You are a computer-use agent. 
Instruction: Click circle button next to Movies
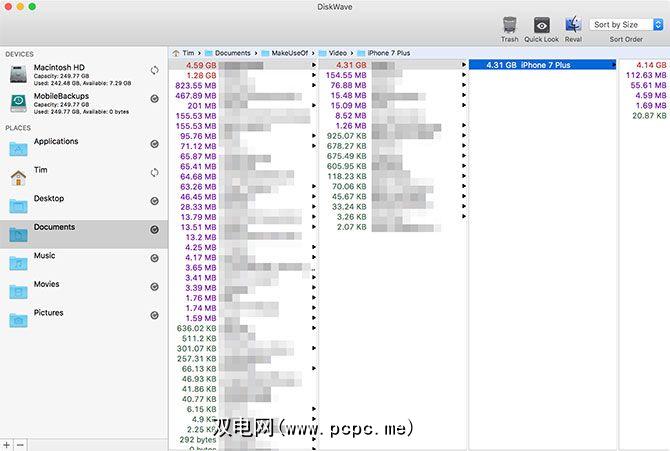(x=154, y=287)
